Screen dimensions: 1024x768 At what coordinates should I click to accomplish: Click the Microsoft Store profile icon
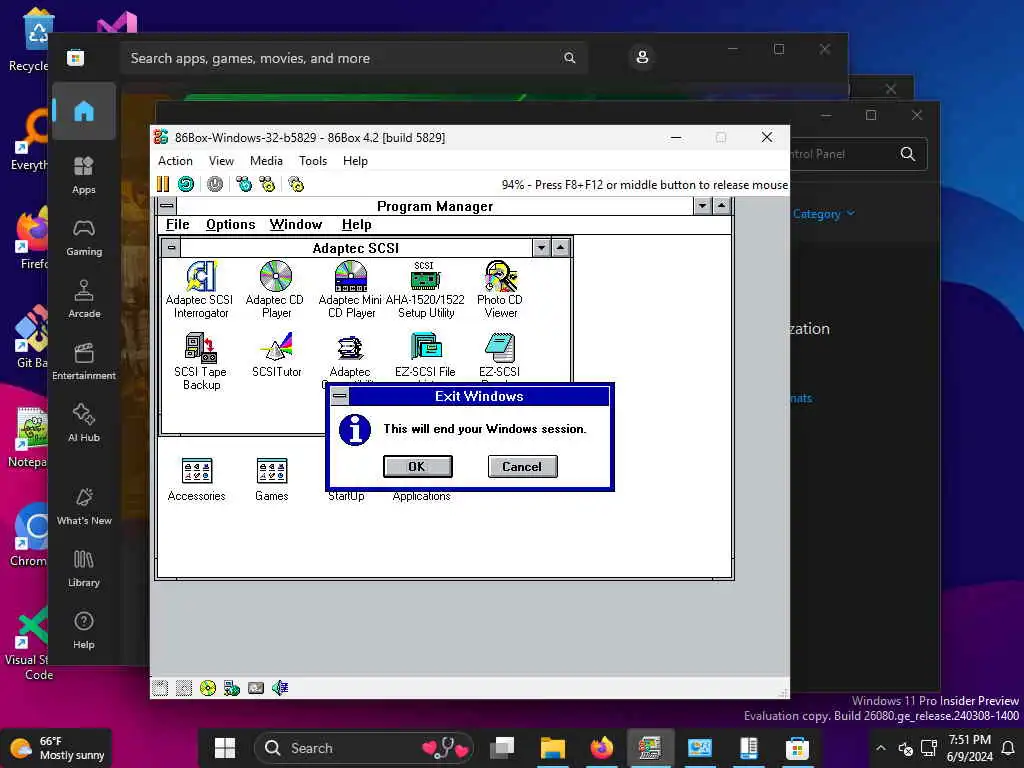coord(642,57)
